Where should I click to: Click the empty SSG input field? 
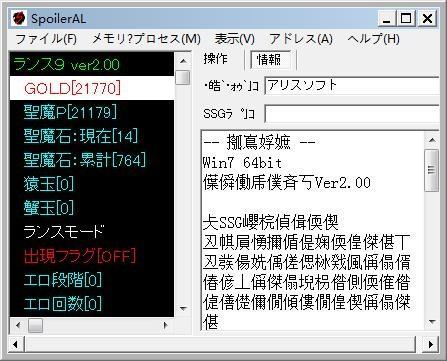coord(352,114)
